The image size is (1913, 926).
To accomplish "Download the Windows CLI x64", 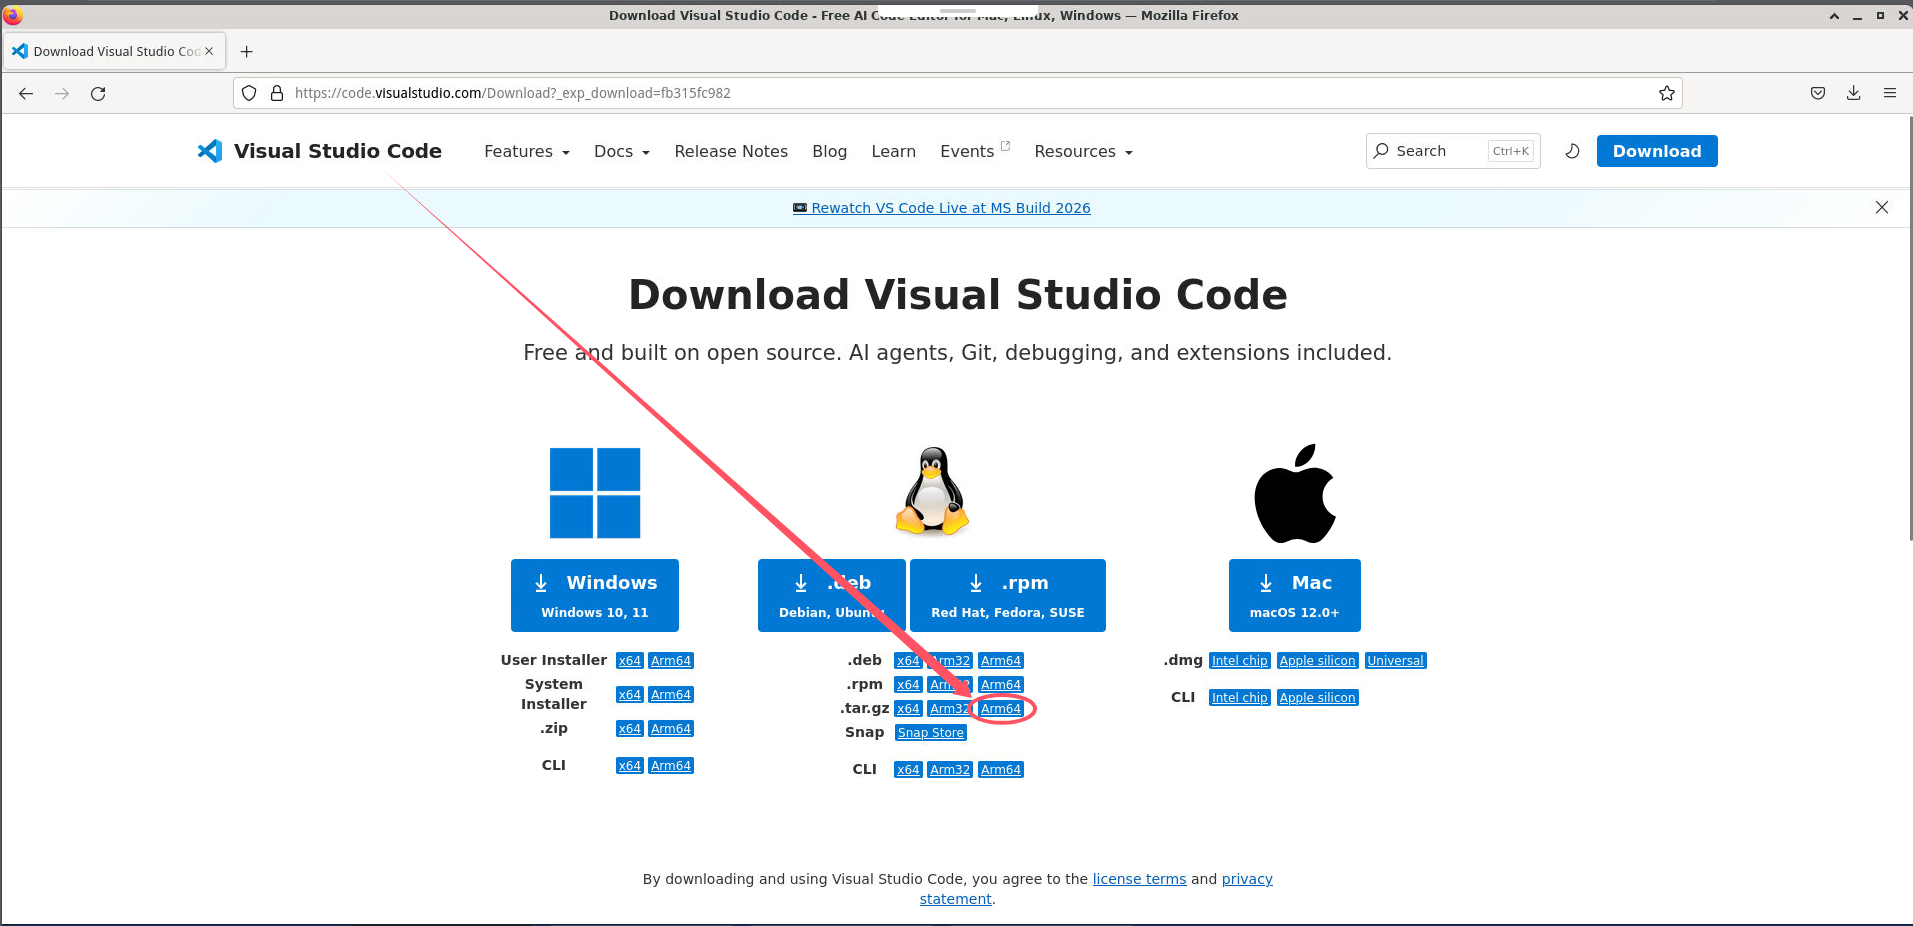I will pyautogui.click(x=630, y=766).
